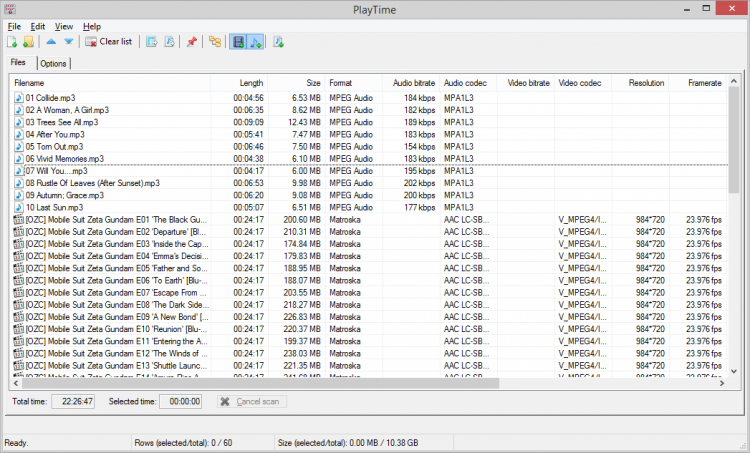The height and width of the screenshot is (453, 750).
Task: Sort by the Audio codec column header
Action: pos(469,83)
